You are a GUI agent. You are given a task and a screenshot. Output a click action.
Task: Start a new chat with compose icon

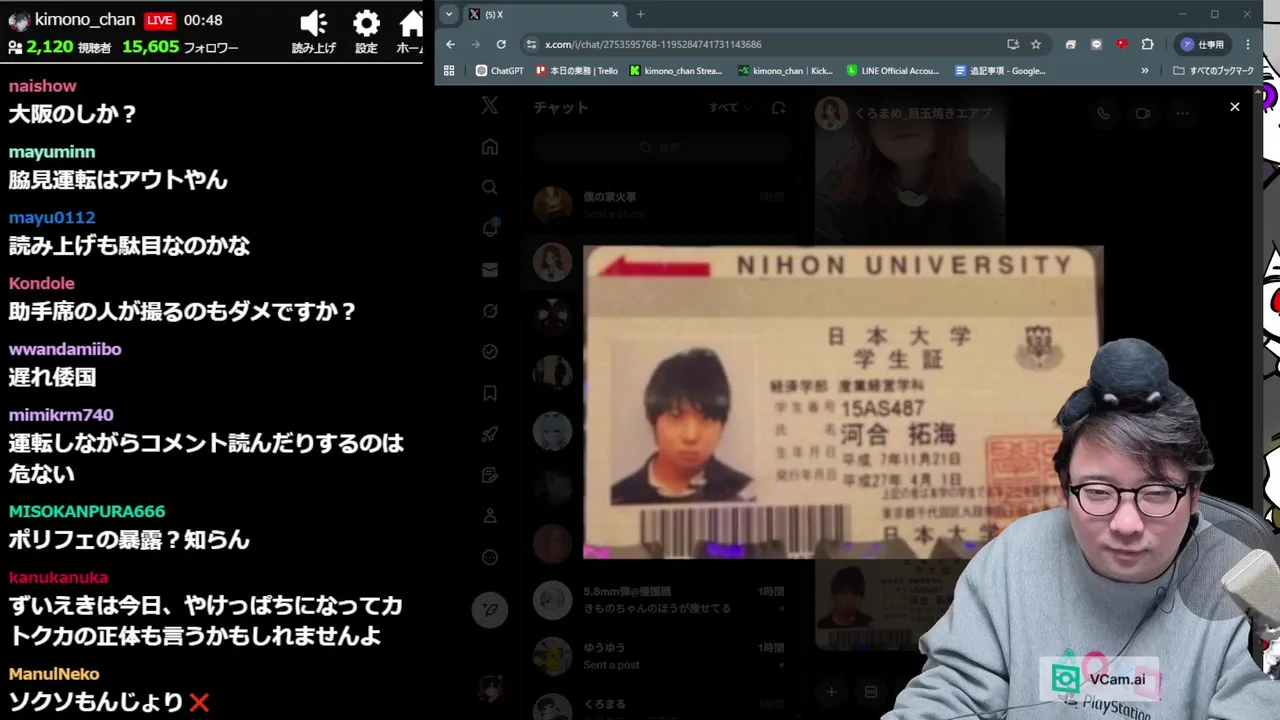point(778,107)
